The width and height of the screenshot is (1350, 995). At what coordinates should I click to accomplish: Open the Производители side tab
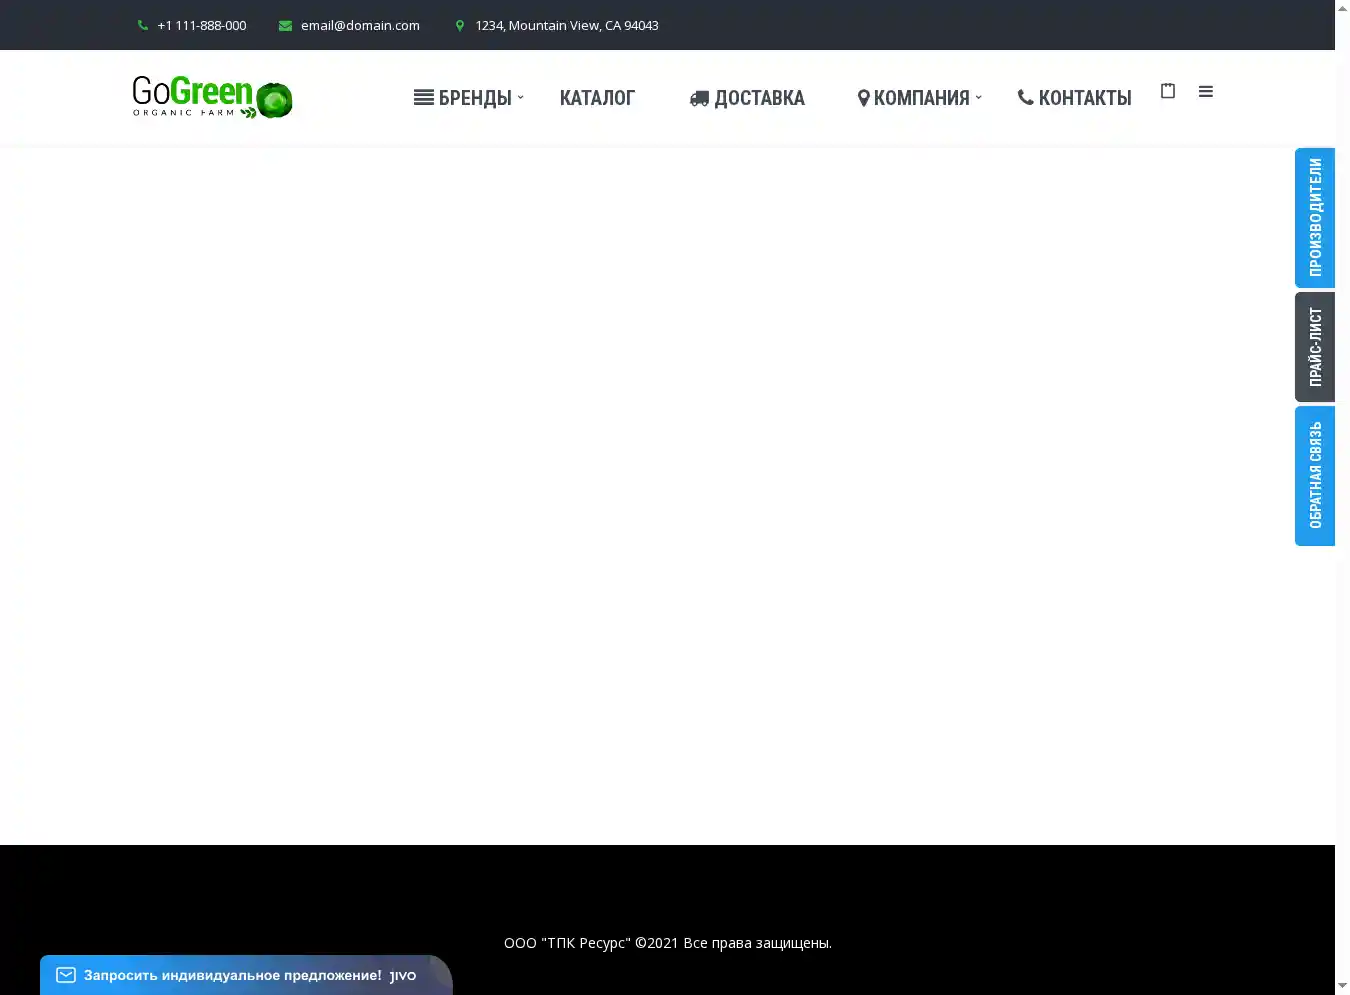[x=1315, y=218]
